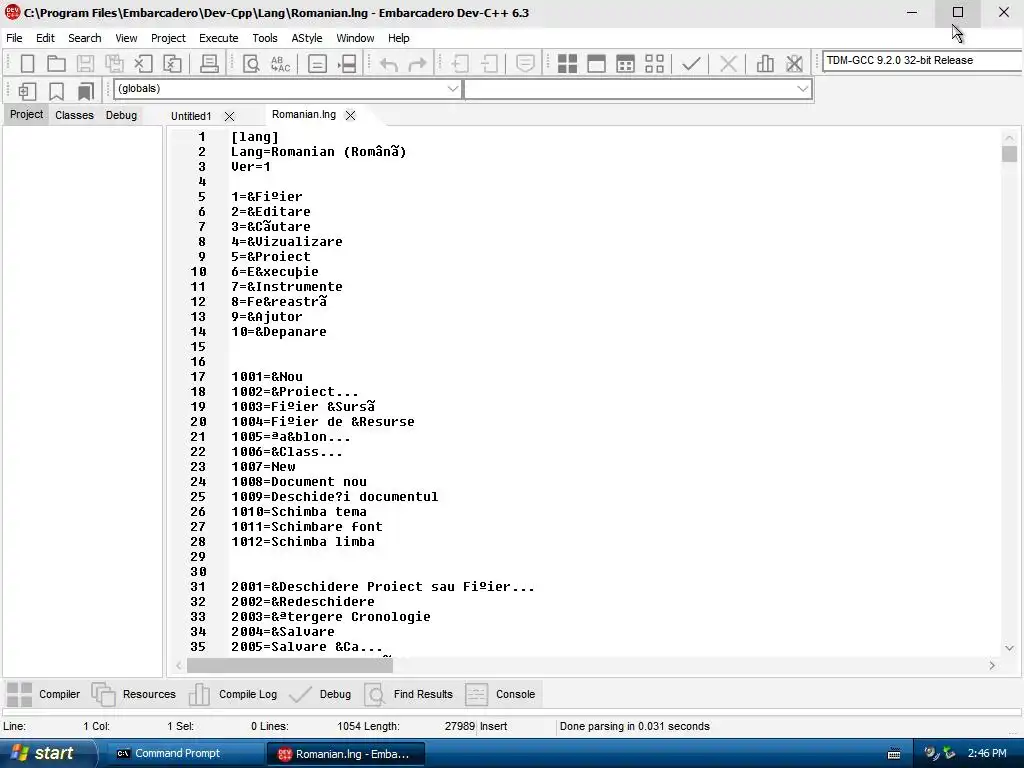Click the Print toolbar icon
The width and height of the screenshot is (1024, 768).
point(209,63)
